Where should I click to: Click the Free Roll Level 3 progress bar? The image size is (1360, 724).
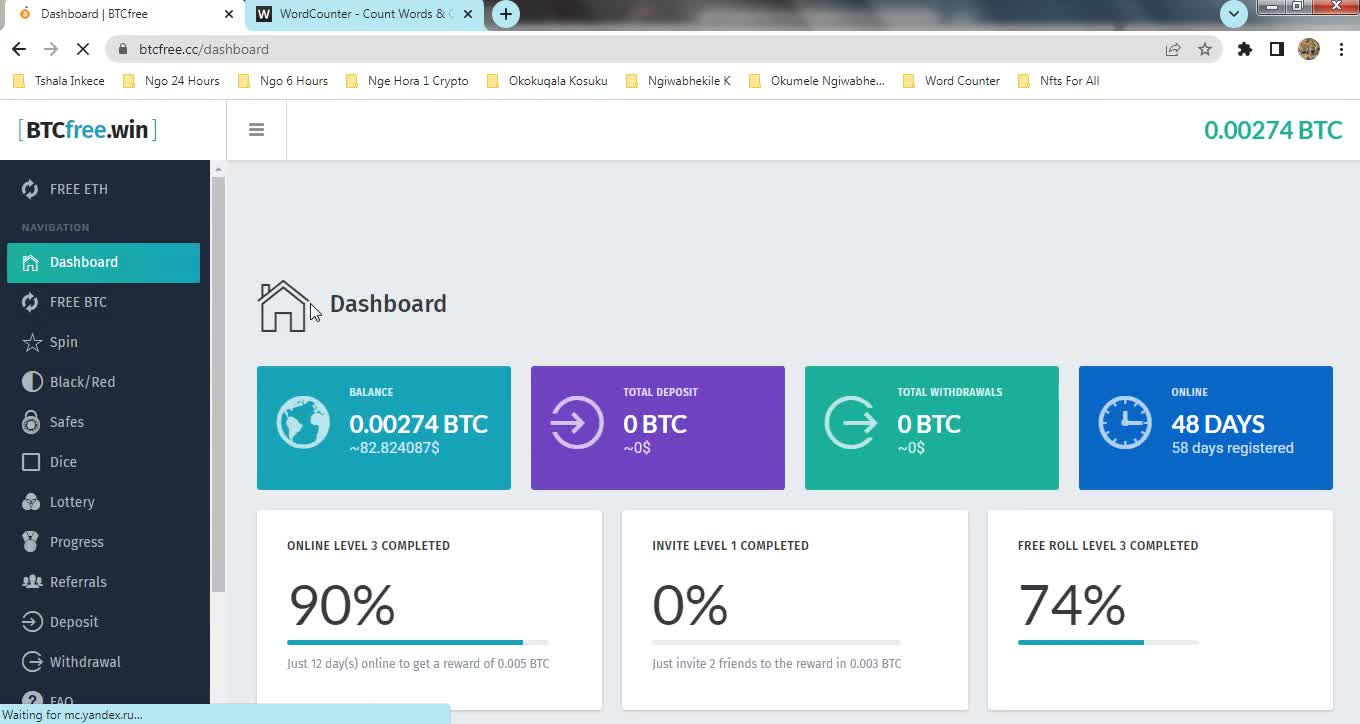click(1108, 642)
